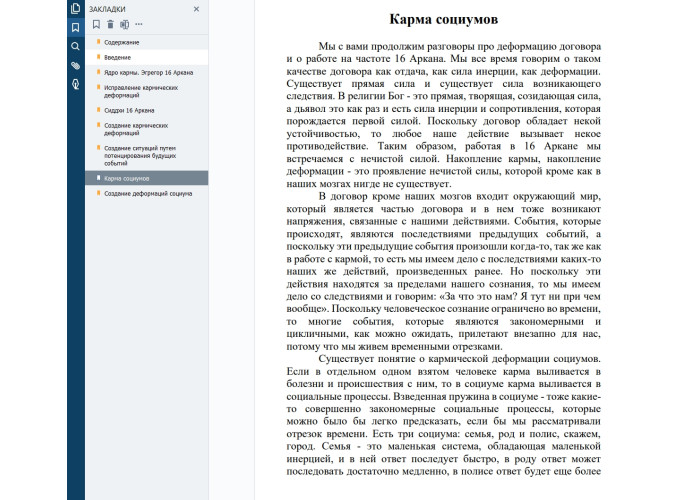Open the Search panel icon
The height and width of the screenshot is (500, 700).
point(75,46)
